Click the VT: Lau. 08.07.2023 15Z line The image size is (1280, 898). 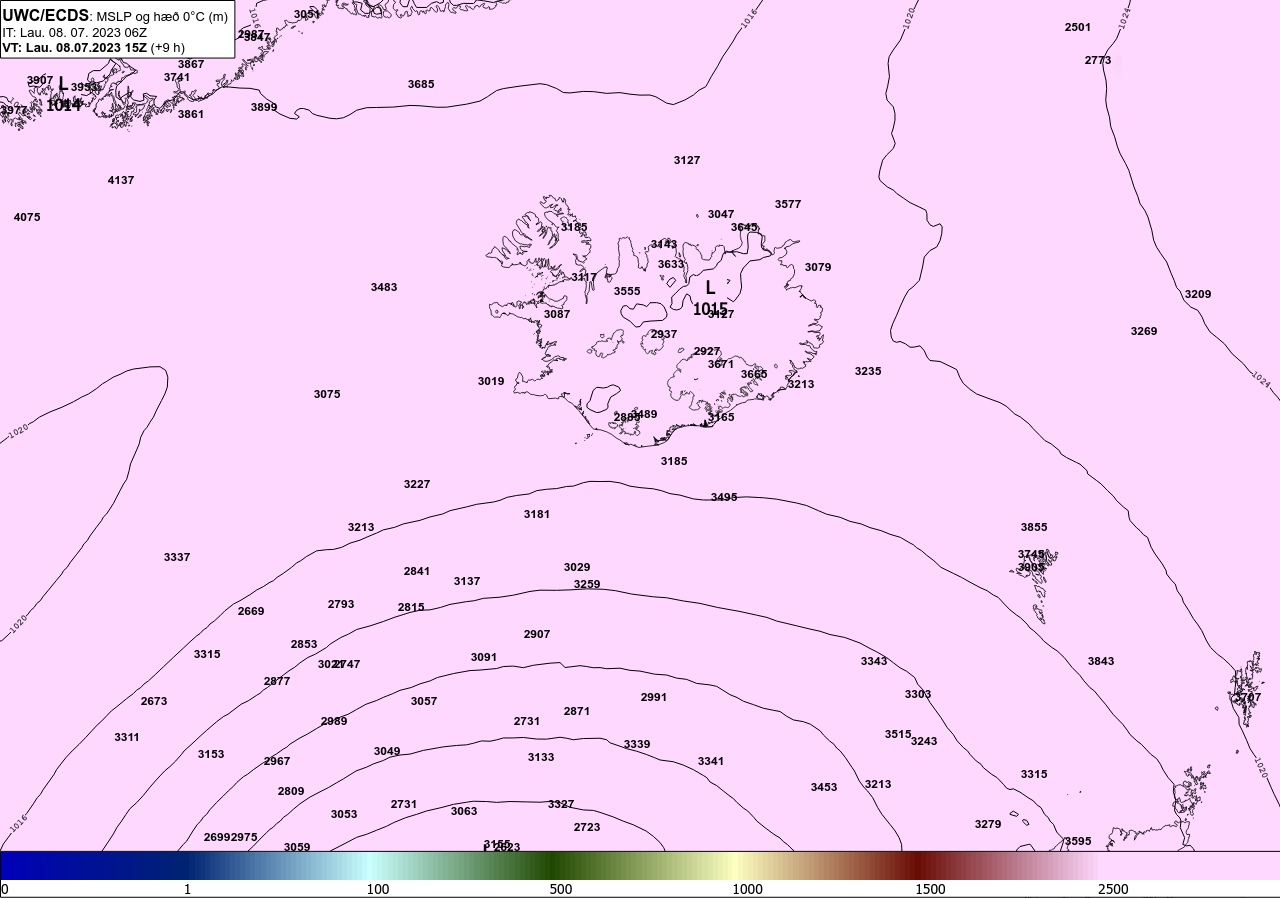(x=94, y=47)
